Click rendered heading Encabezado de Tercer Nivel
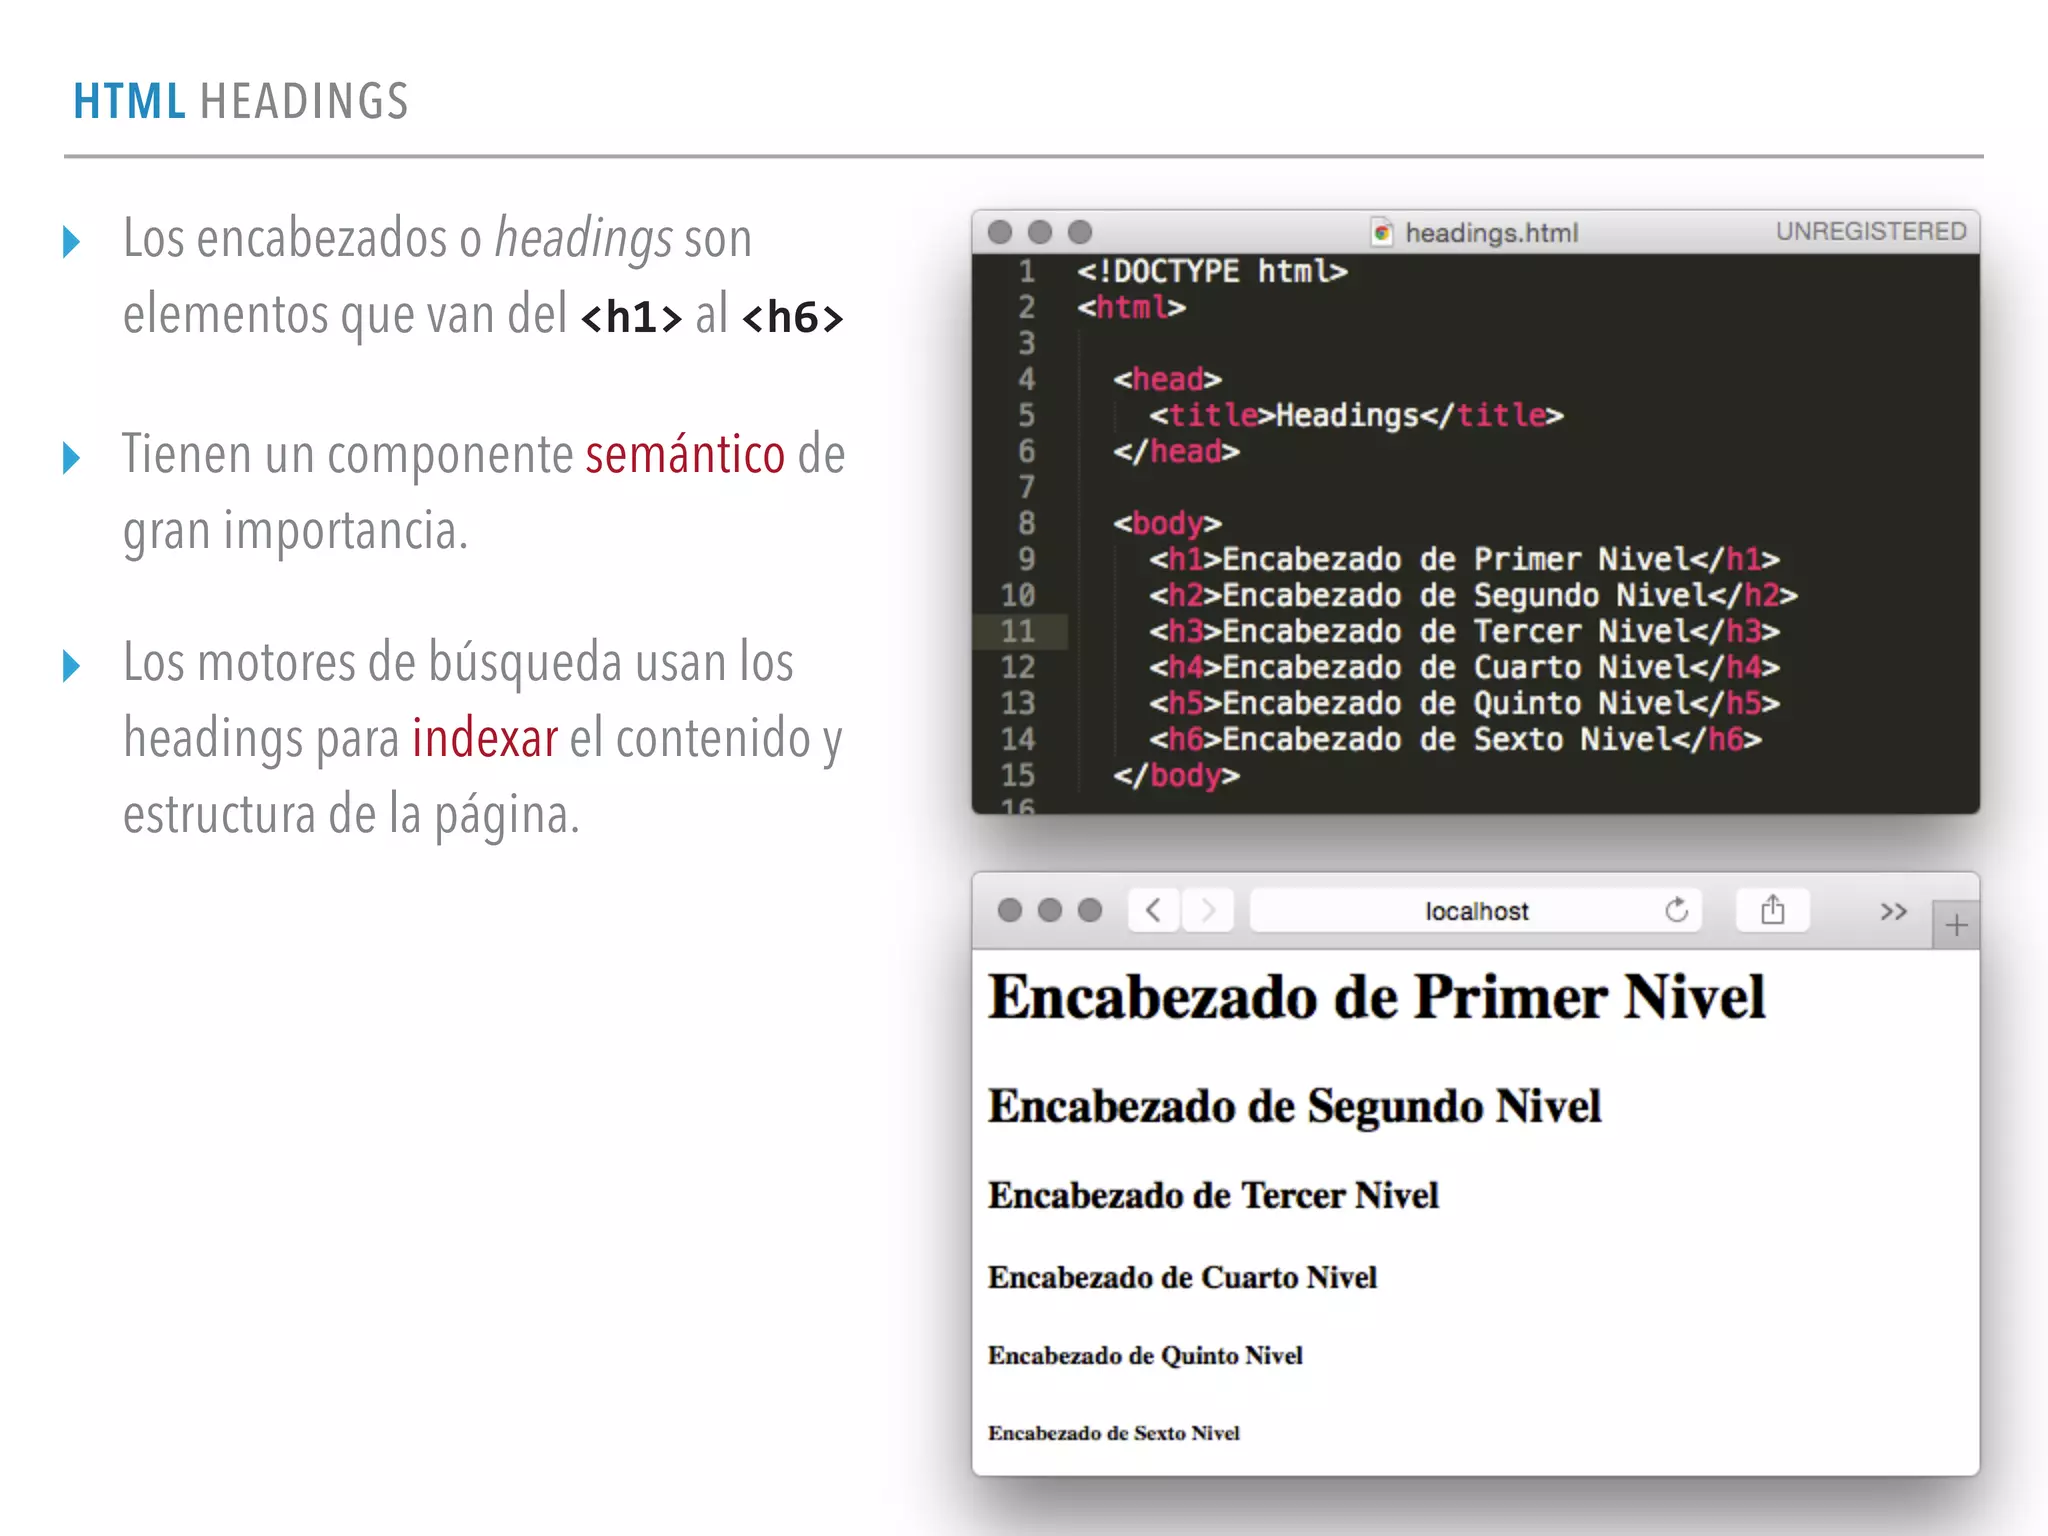 coord(1213,1195)
